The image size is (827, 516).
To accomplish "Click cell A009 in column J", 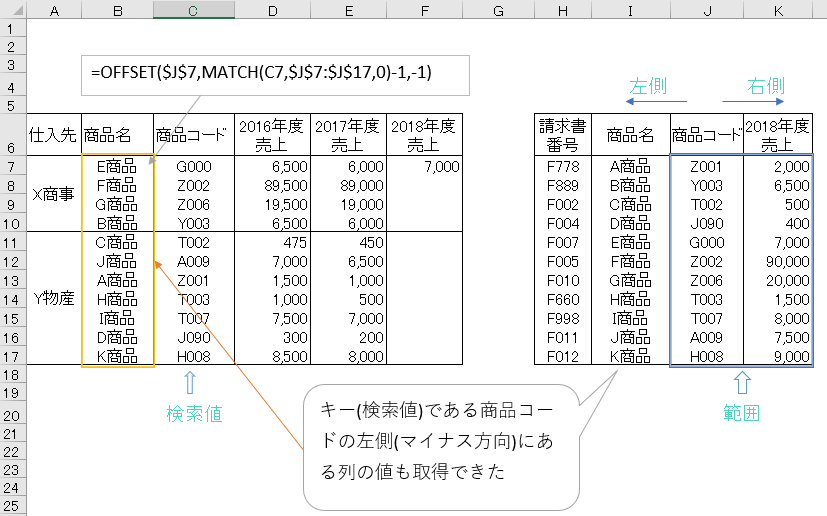I will [x=707, y=338].
